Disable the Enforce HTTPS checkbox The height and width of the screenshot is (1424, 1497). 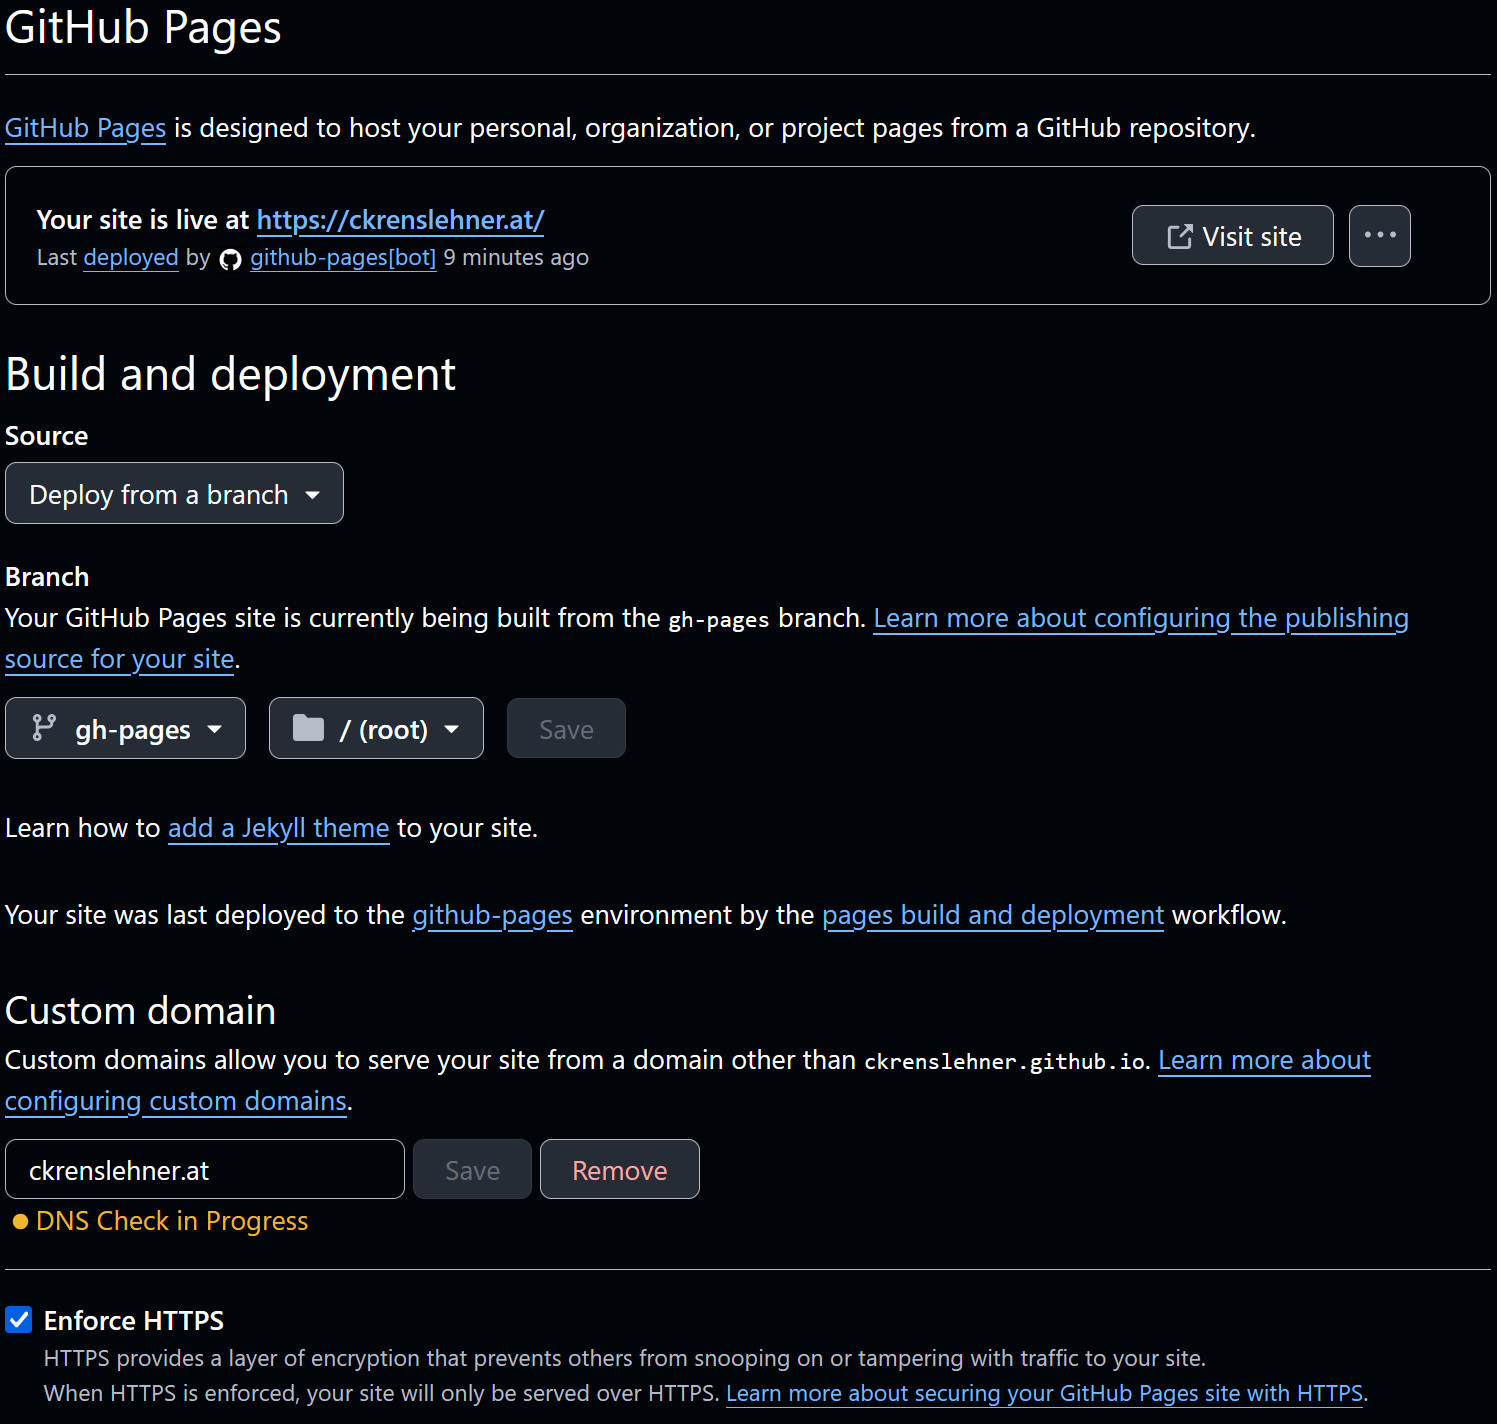(x=19, y=1320)
